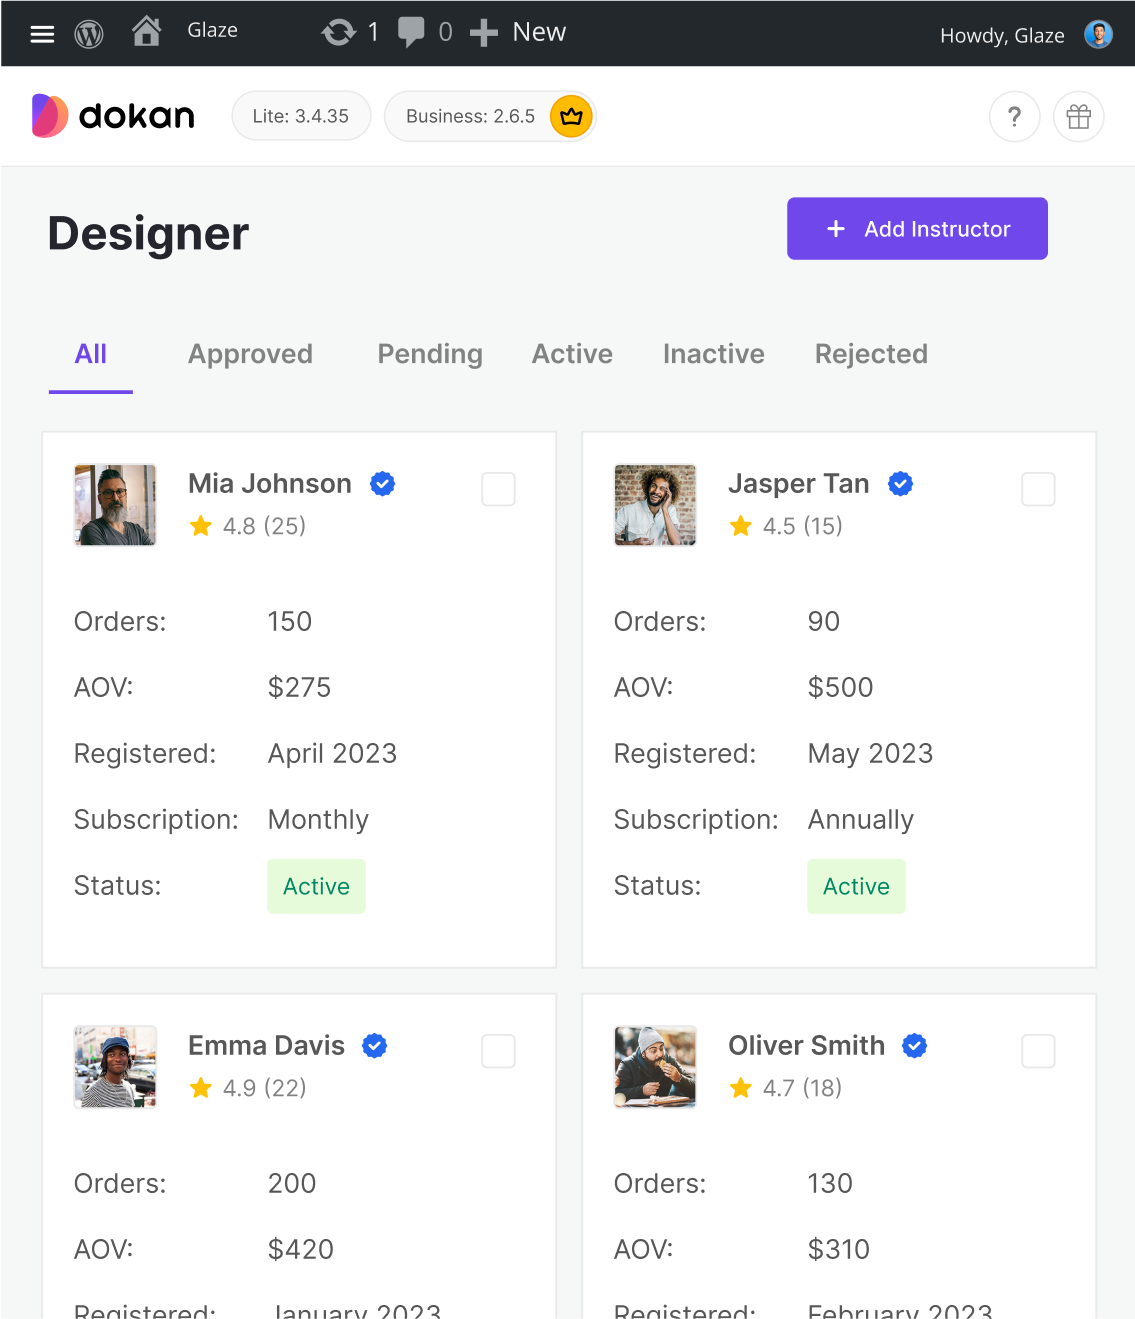
Task: Check Emma Davis's selection box
Action: (x=498, y=1051)
